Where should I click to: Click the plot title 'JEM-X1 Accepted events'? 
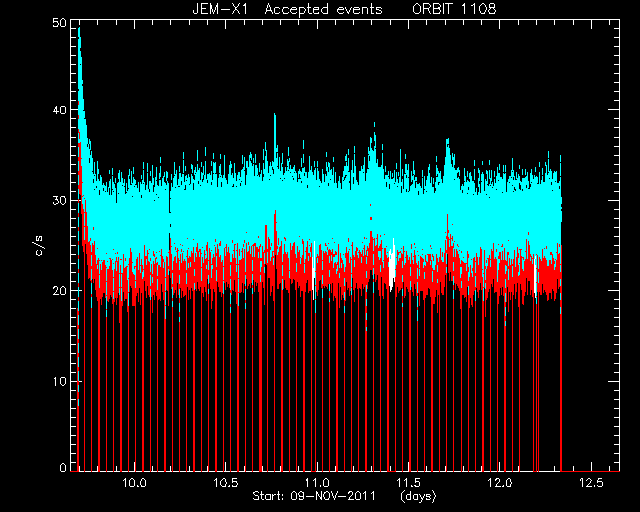coord(287,9)
